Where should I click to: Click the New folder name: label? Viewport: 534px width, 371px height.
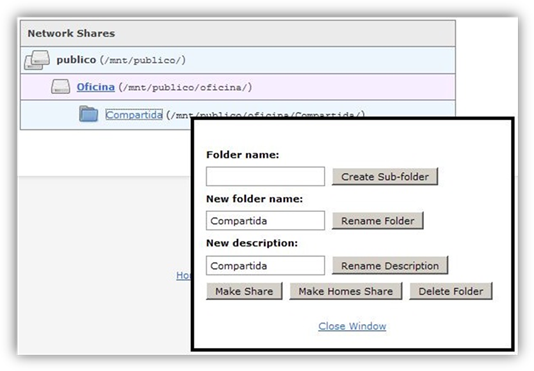point(254,199)
